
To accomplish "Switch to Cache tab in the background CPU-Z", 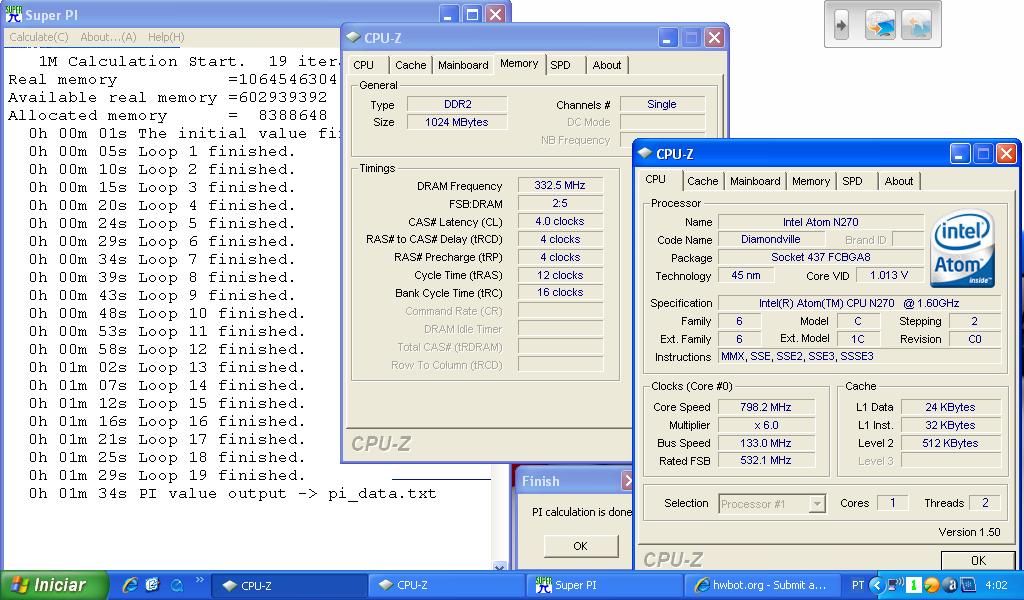I will [411, 65].
